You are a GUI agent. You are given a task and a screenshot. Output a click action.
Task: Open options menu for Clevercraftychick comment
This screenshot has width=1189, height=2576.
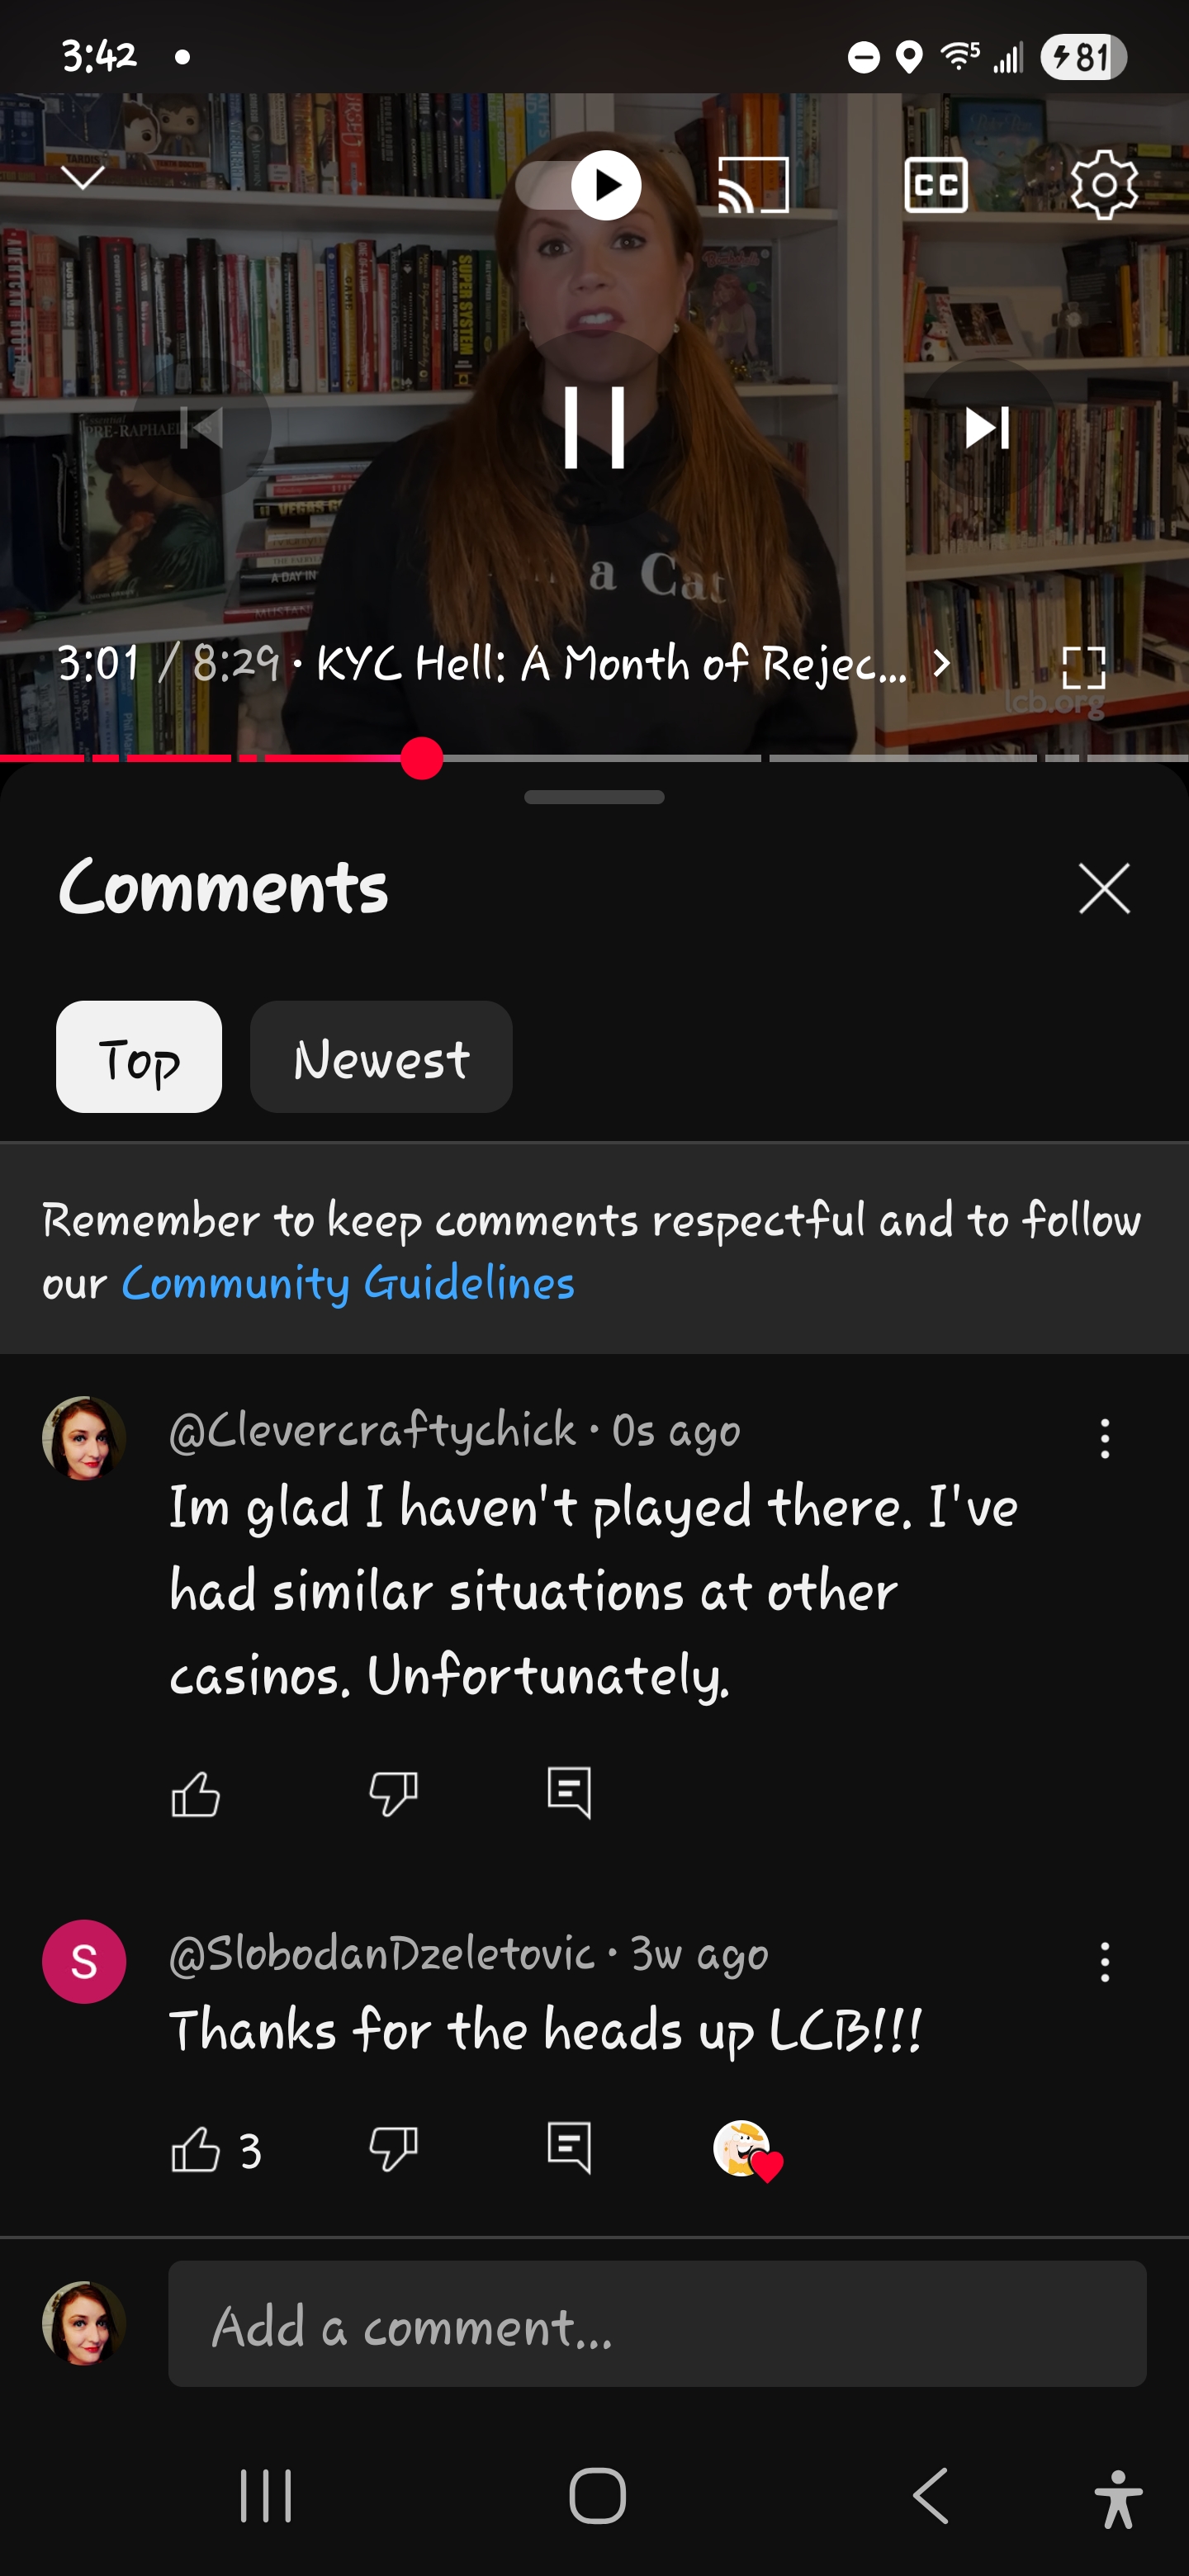(1104, 1438)
